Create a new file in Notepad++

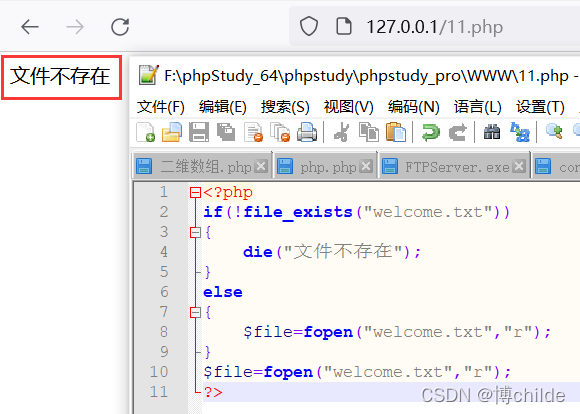[145, 132]
